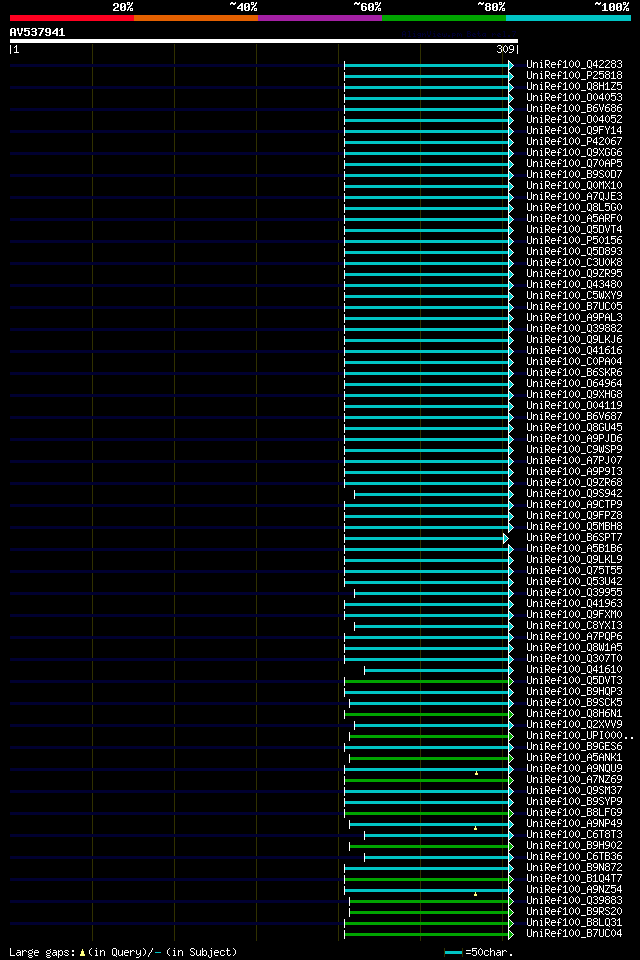
Task: Click the red 20% identity legend segment
Action: [72, 18]
